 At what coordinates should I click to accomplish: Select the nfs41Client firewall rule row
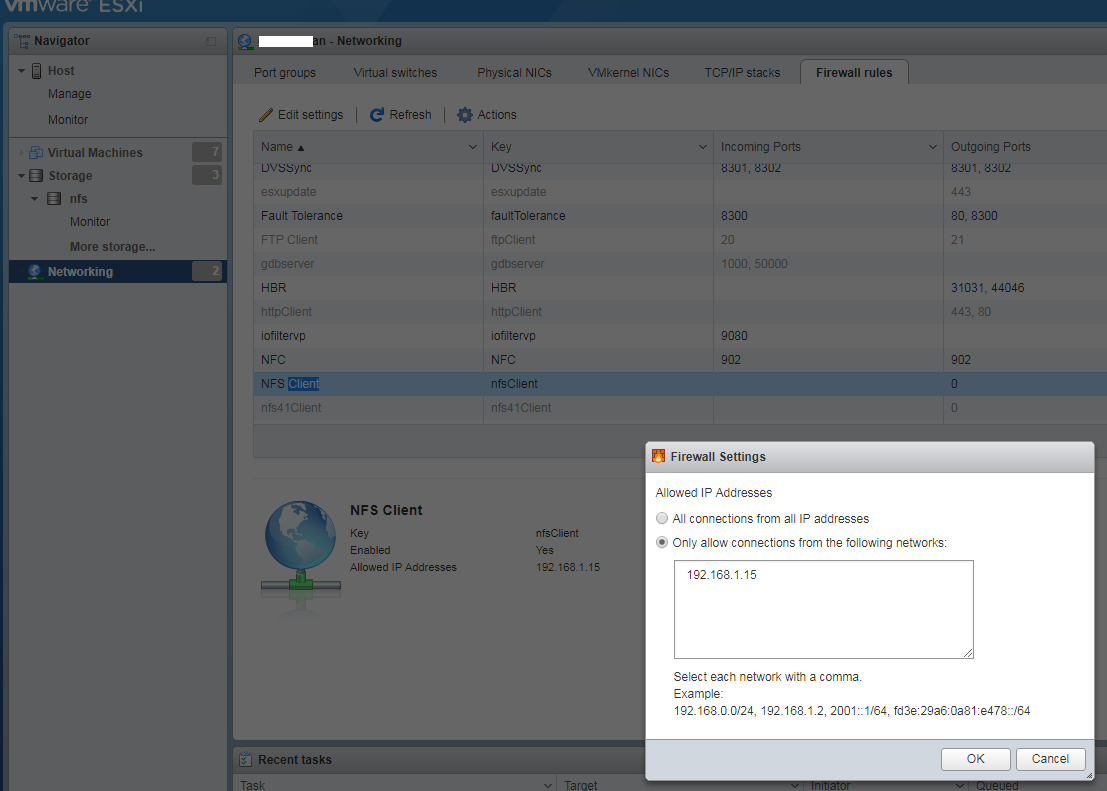[x=680, y=408]
